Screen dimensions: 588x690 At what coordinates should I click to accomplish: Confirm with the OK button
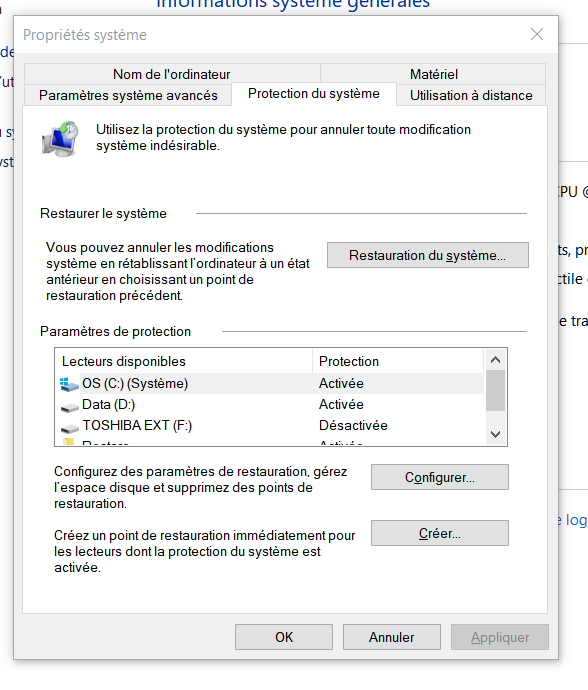(x=284, y=637)
